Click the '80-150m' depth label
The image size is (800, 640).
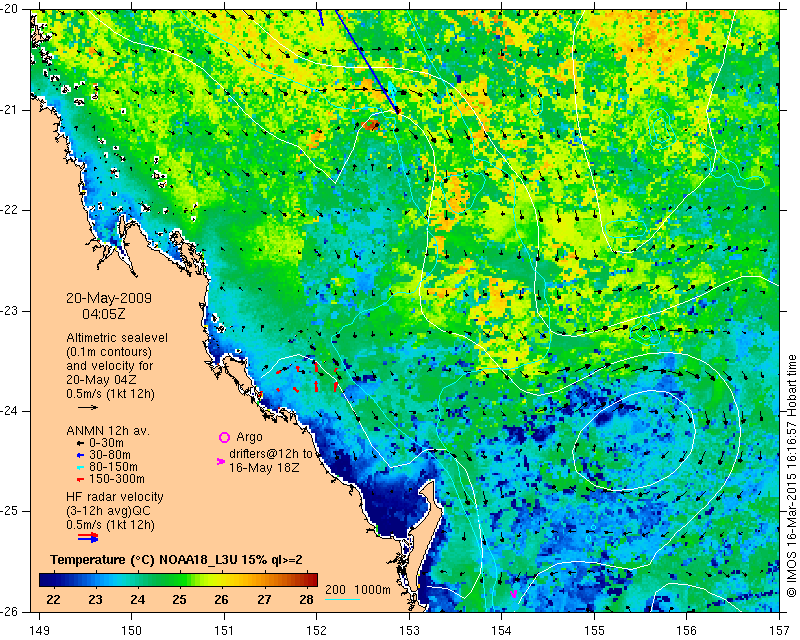pyautogui.click(x=113, y=467)
